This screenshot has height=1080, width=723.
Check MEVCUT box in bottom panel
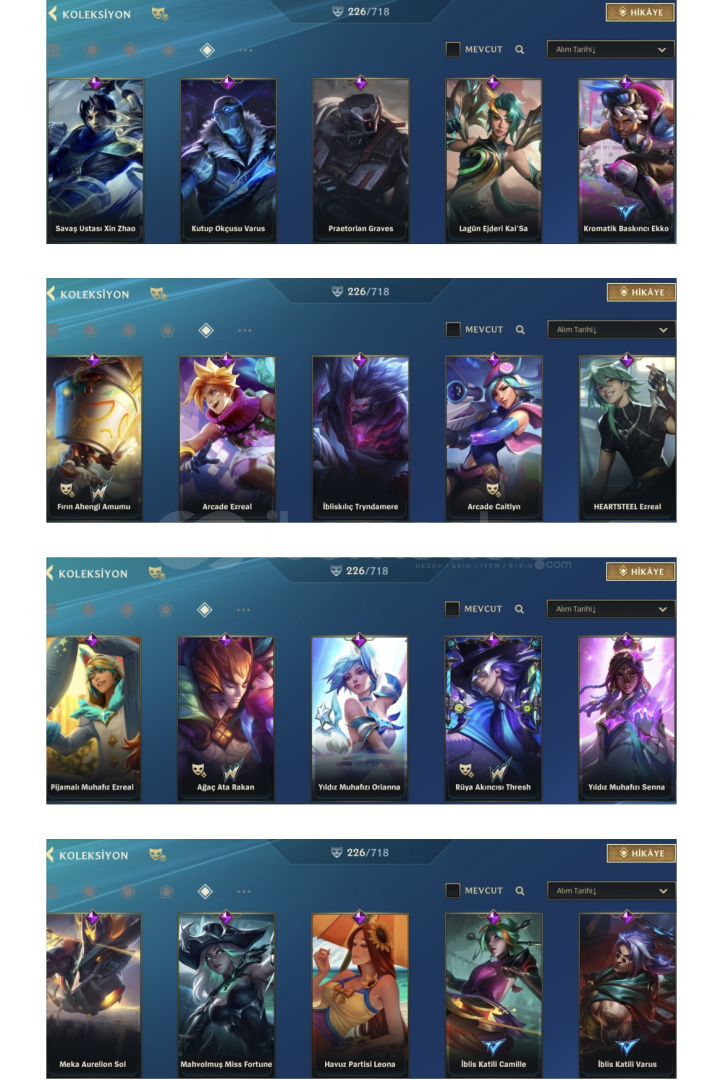click(x=452, y=891)
